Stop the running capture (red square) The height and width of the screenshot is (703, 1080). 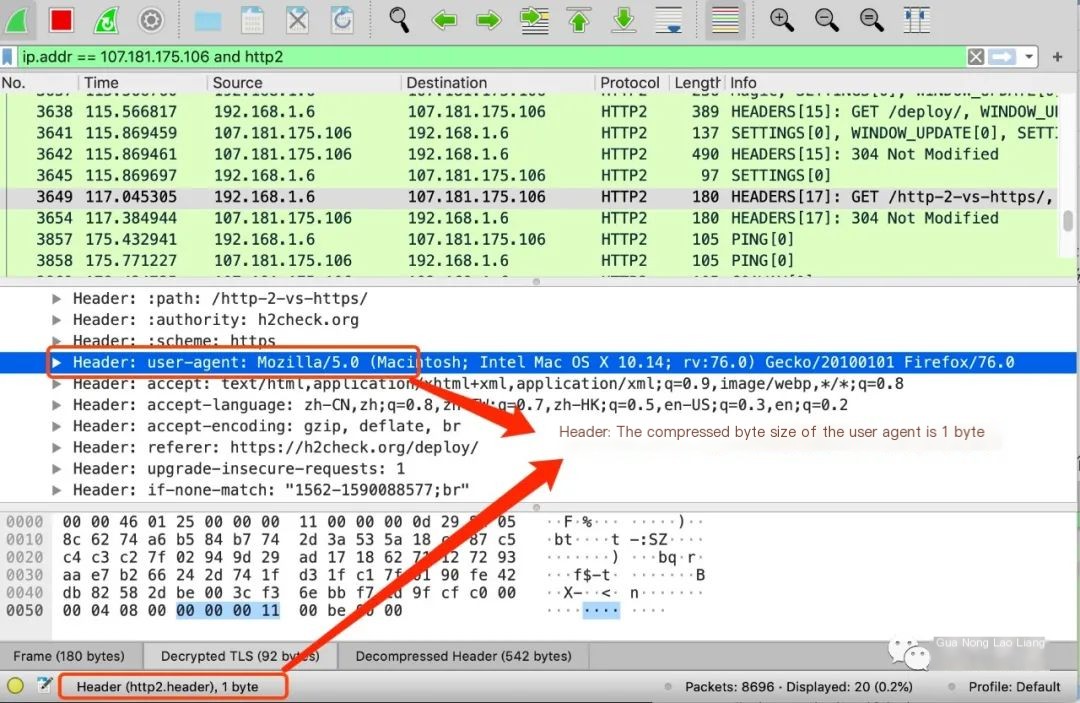click(x=61, y=19)
